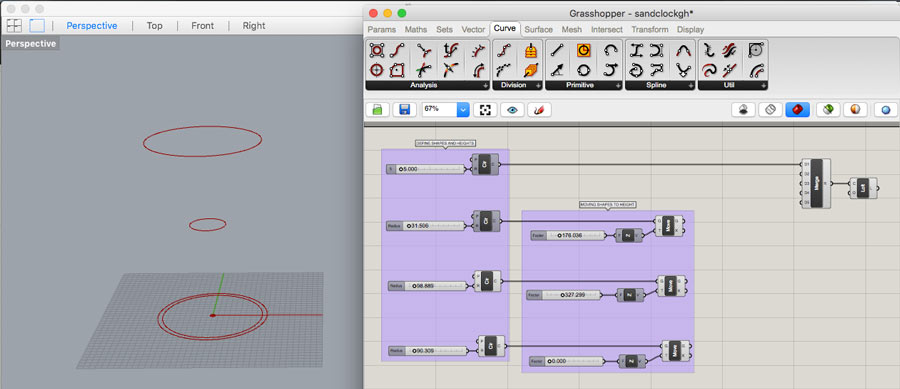Click the Factor slider showing 176.036

[568, 235]
